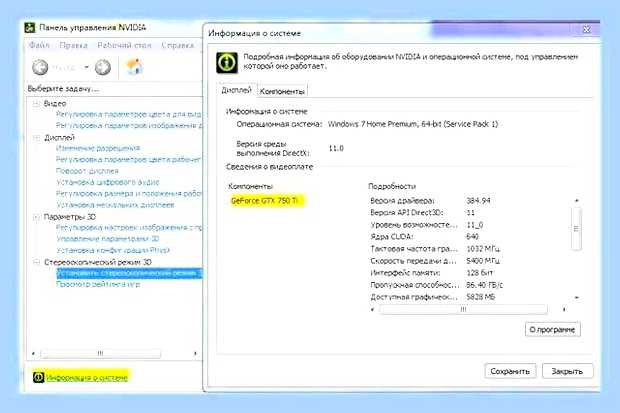Click the NVIDIA logo in title bar
Viewport: 620px width, 413px height.
(x=30, y=27)
